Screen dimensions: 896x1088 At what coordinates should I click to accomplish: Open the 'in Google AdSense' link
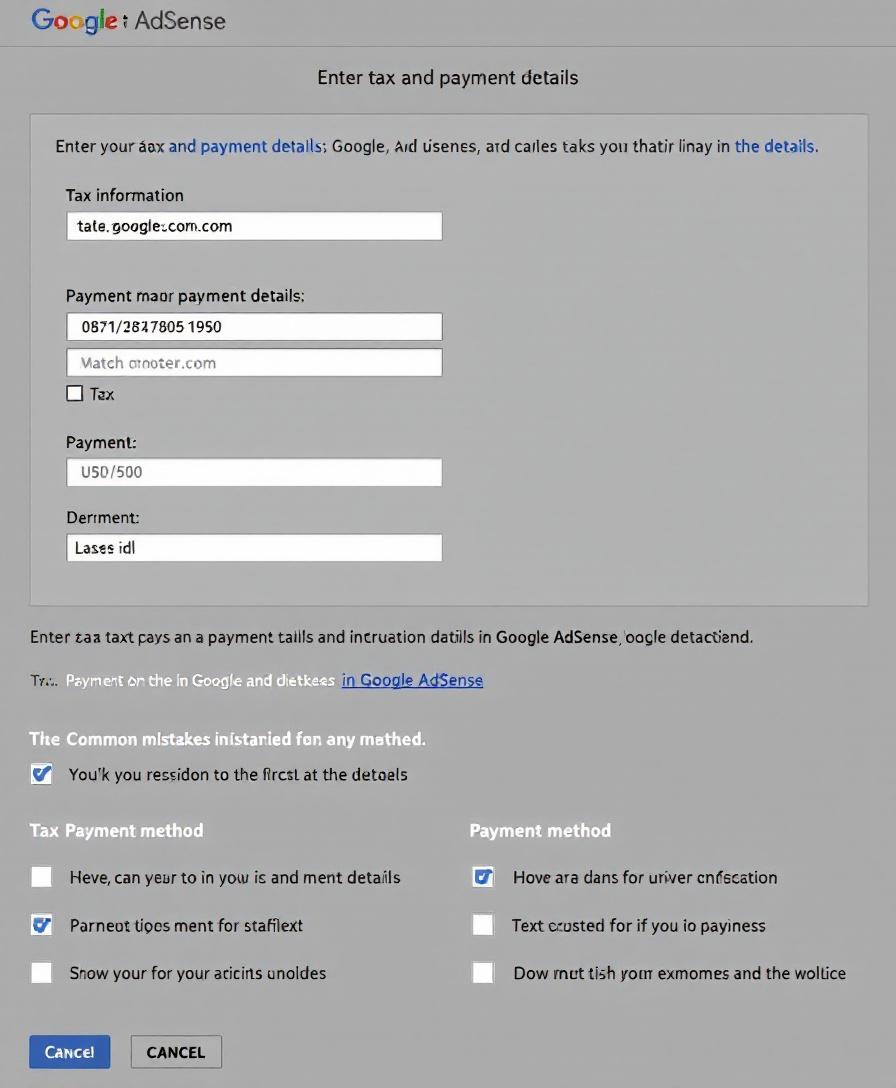(412, 680)
